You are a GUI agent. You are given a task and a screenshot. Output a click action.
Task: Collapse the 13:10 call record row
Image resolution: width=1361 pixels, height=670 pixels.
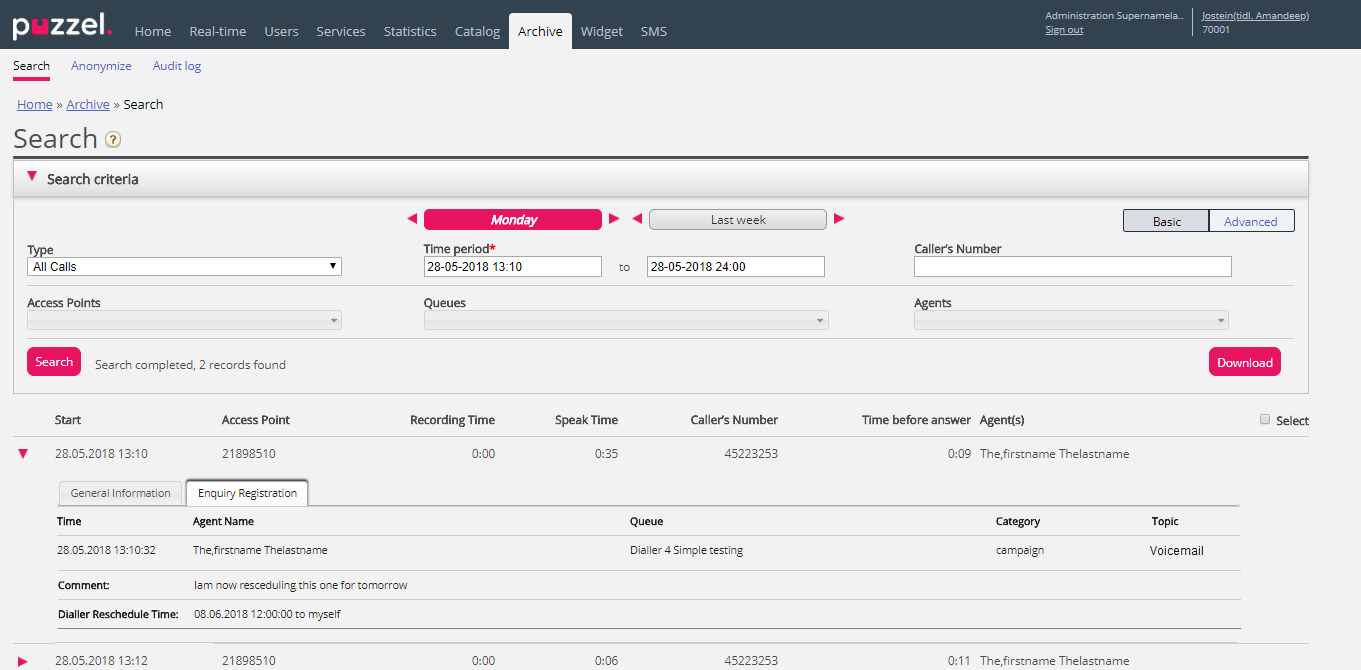pos(23,454)
